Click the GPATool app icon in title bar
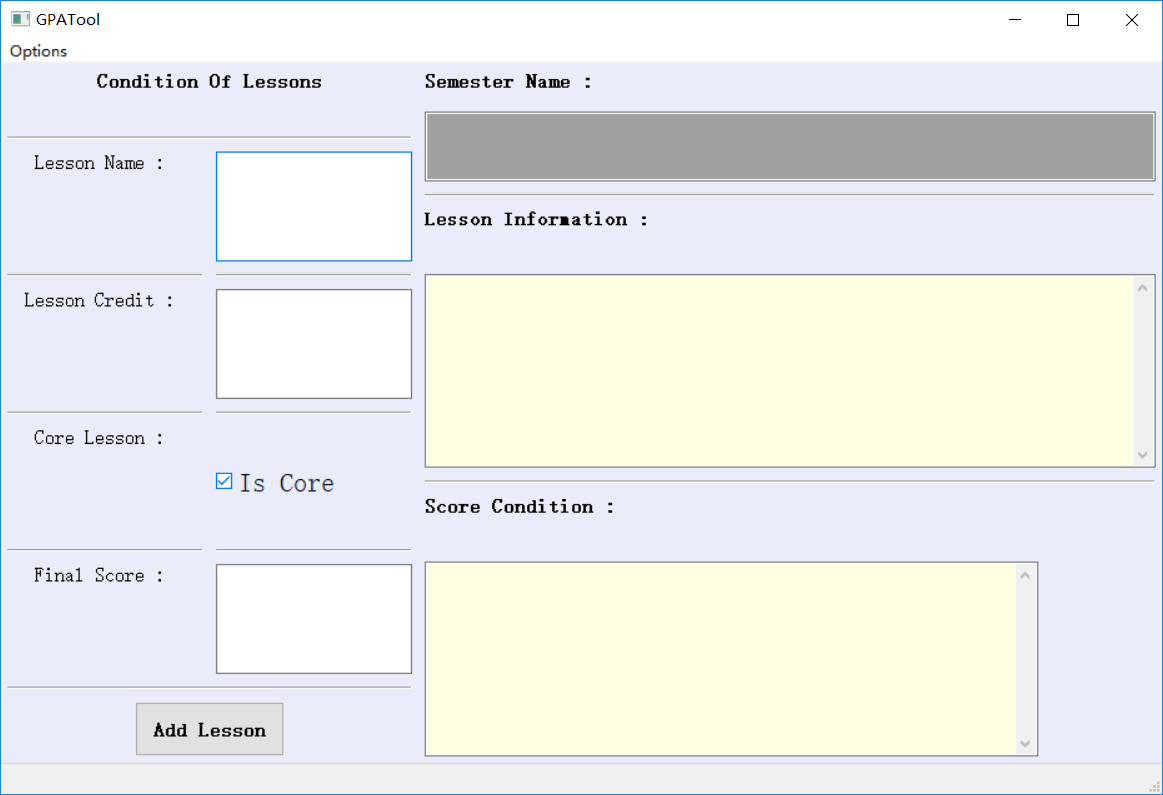Viewport: 1163px width, 795px height. pos(20,19)
